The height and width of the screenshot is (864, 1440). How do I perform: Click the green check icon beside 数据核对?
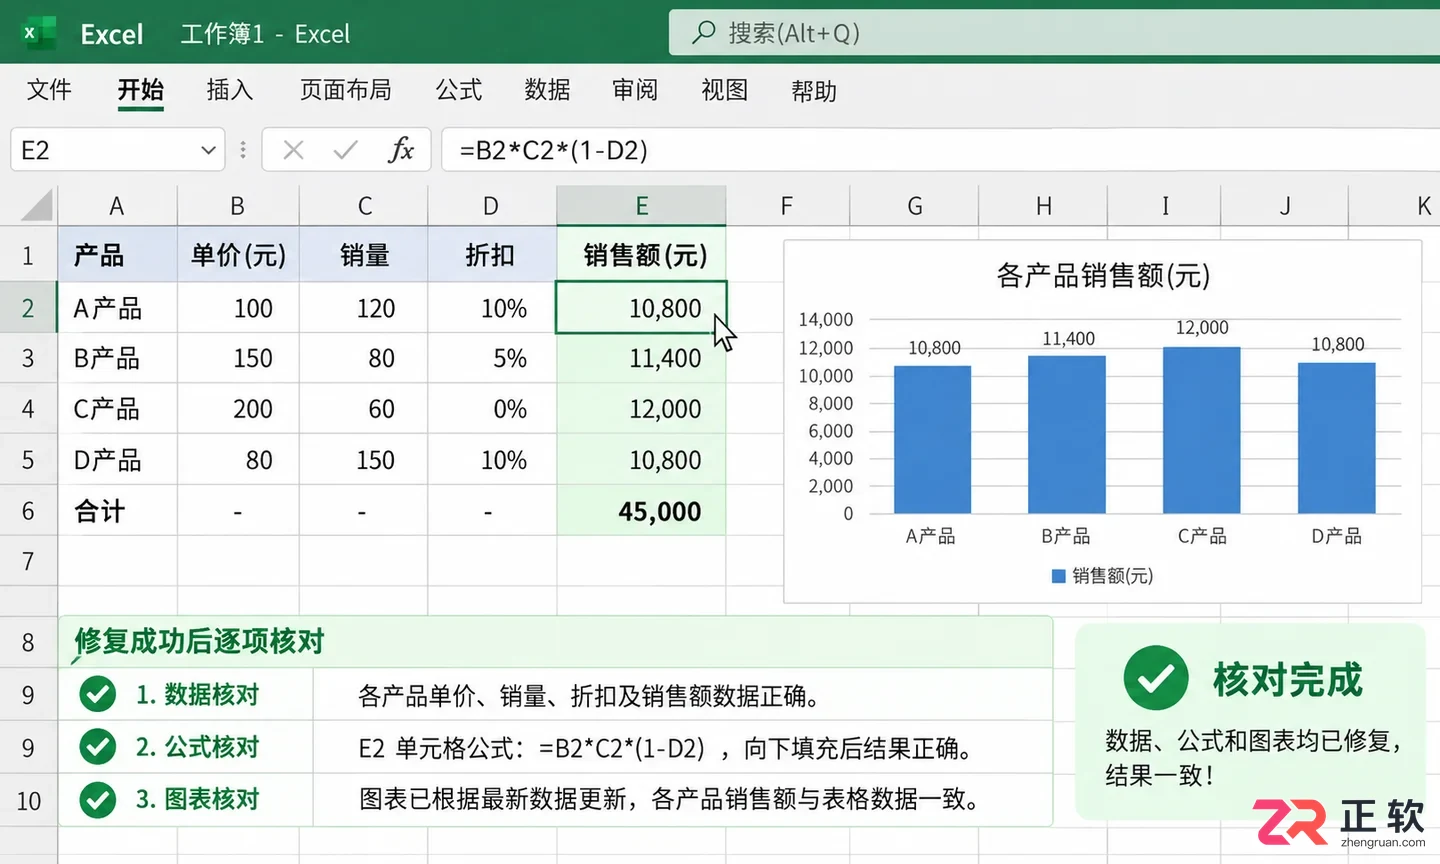click(98, 694)
